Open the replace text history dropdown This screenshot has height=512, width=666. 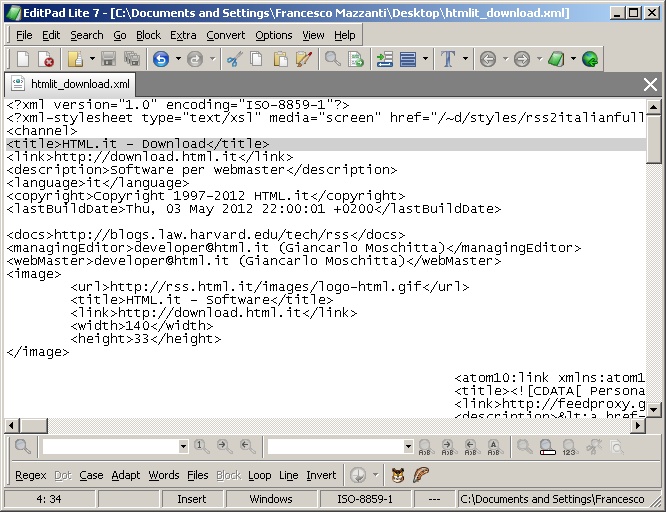[408, 447]
